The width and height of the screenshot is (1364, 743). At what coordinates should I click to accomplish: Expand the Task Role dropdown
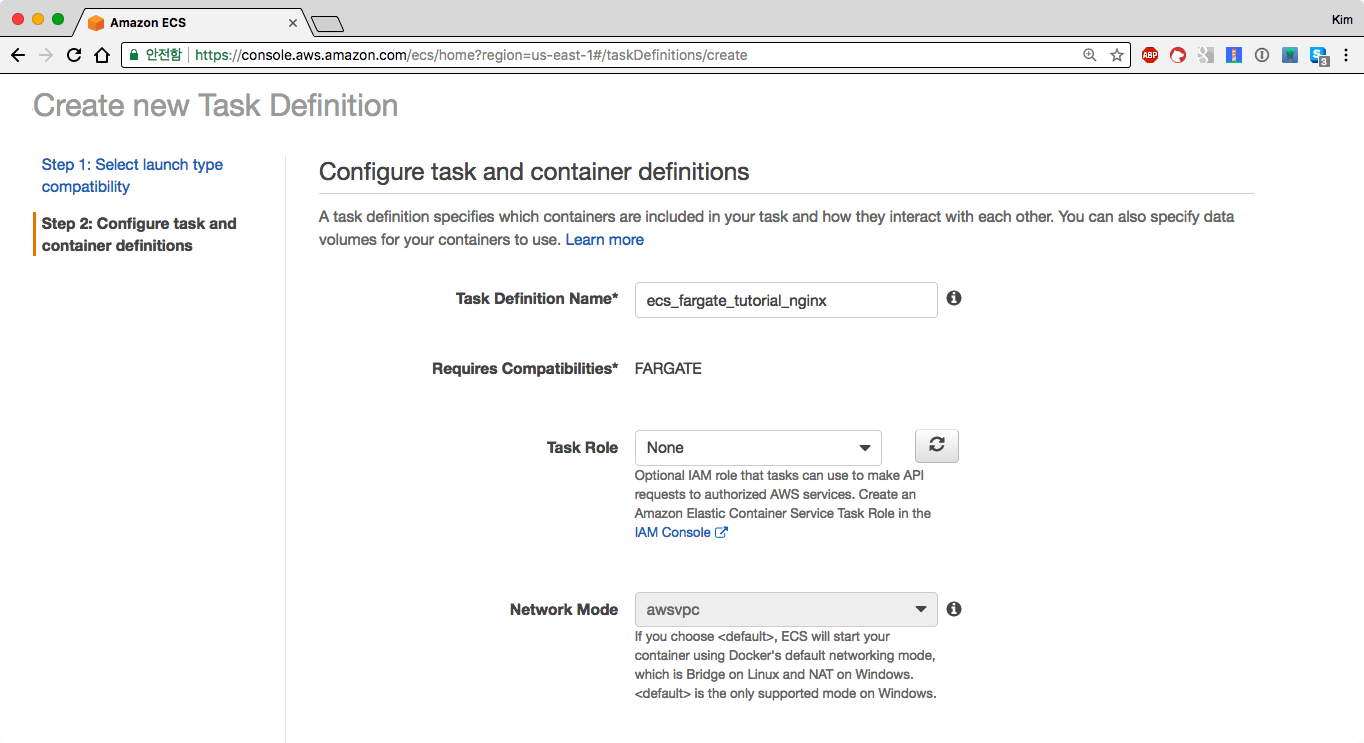(x=758, y=448)
